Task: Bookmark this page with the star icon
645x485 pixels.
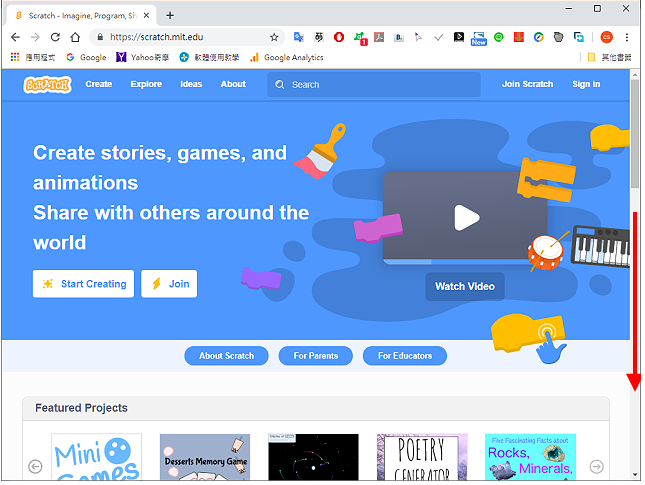Action: (274, 37)
